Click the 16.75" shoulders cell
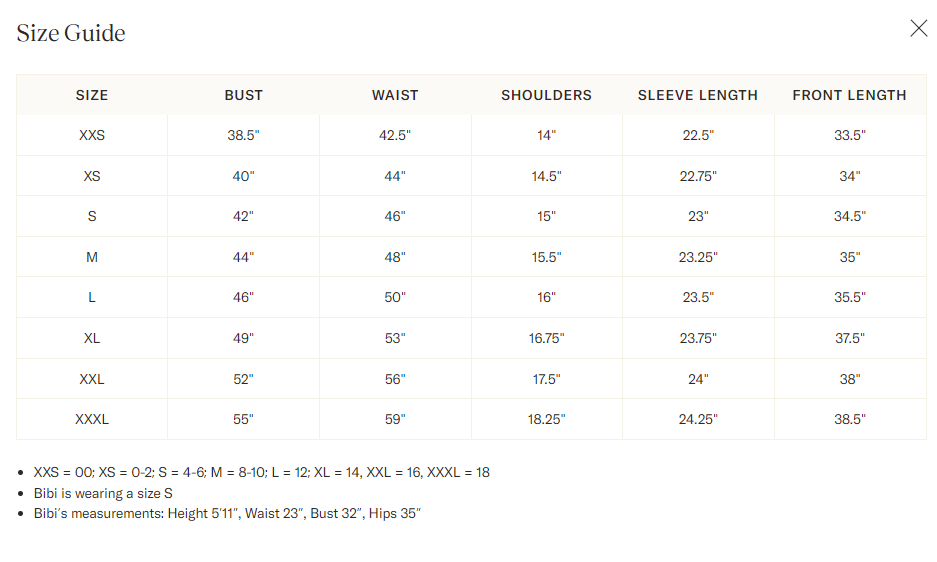 [x=546, y=338]
